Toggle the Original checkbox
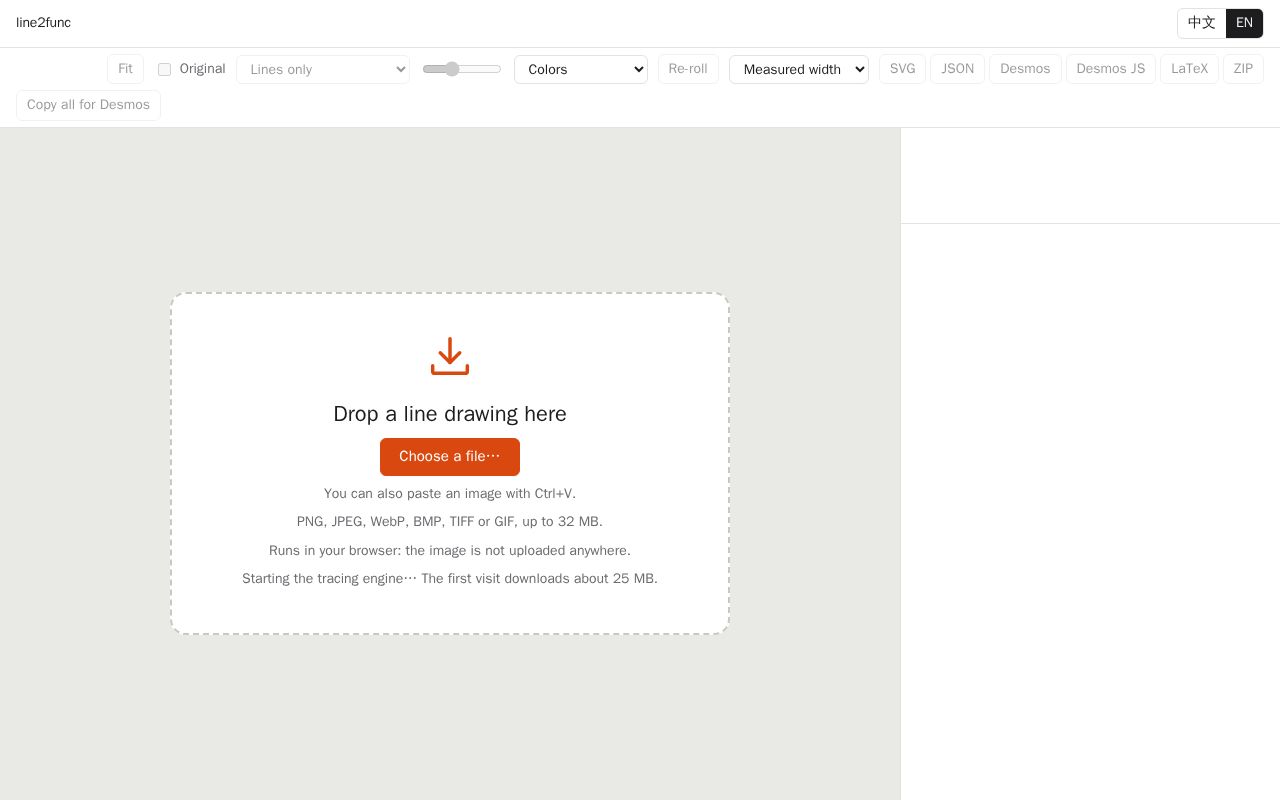The width and height of the screenshot is (1280, 800). pos(164,69)
